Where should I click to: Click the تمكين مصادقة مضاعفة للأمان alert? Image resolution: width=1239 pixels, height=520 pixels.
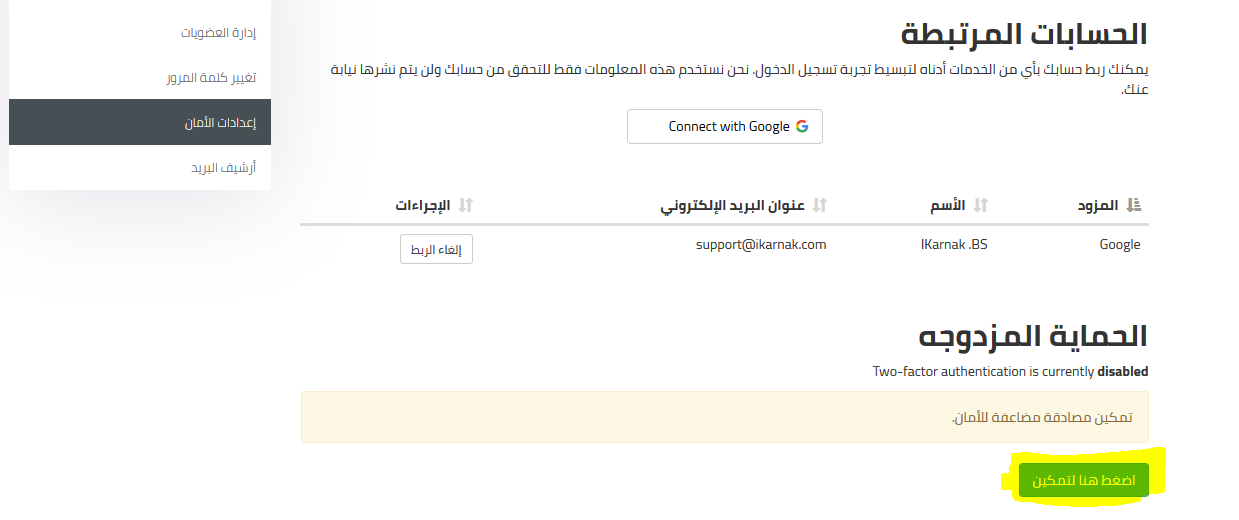point(725,416)
